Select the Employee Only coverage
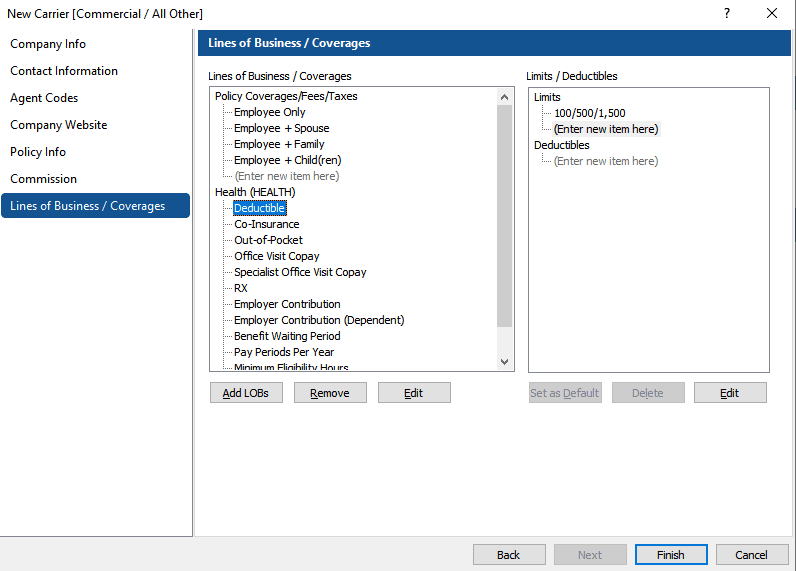796x571 pixels. pos(270,112)
